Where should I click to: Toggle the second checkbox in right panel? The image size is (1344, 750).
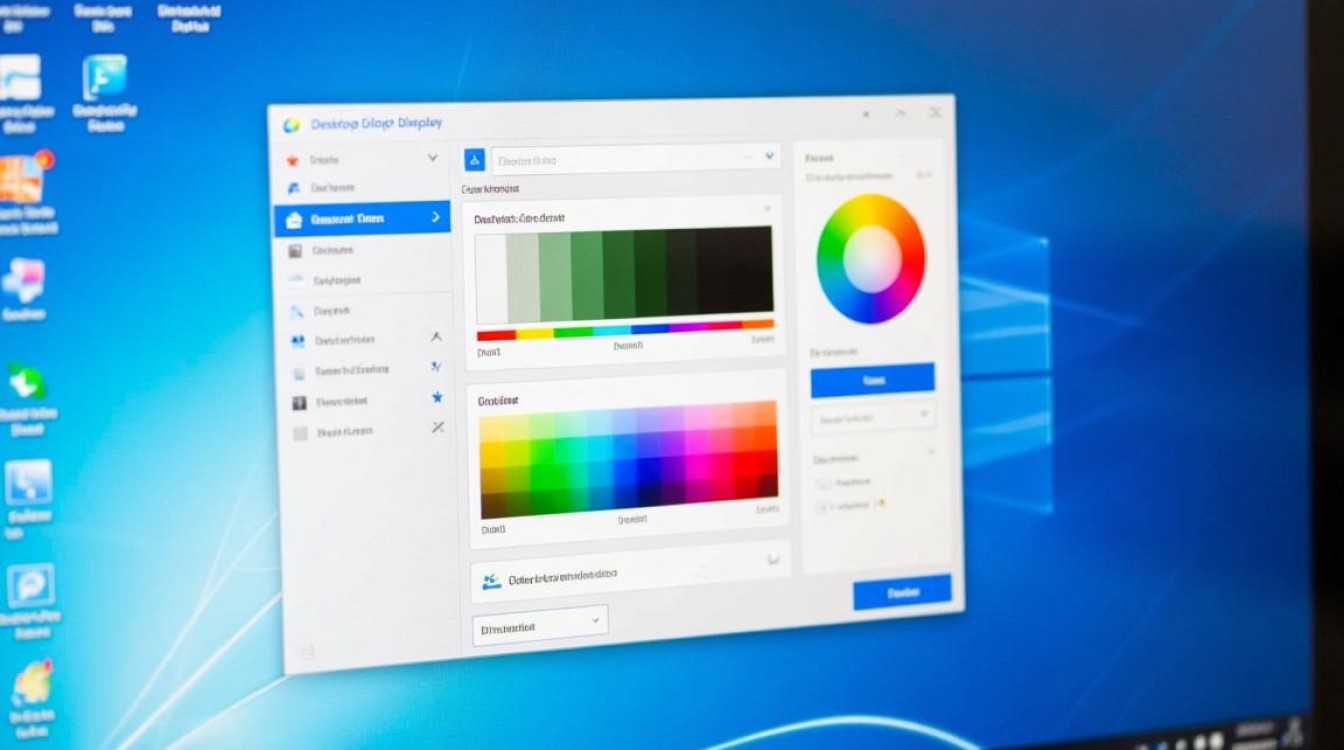(x=824, y=507)
